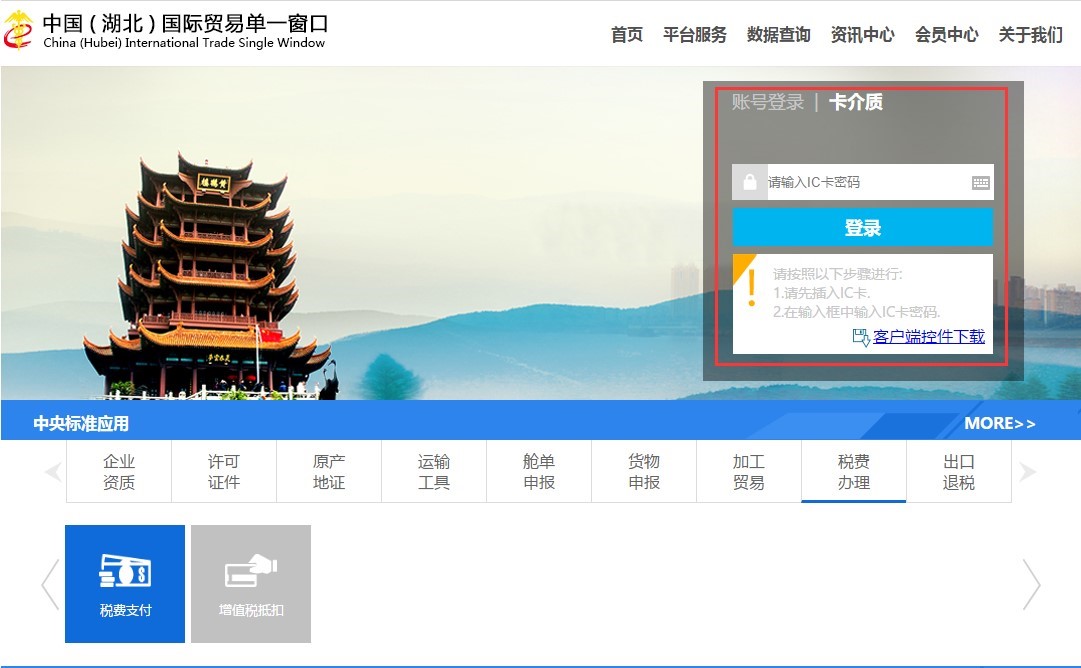Screen dimensions: 1081x668
Task: Open the 税费支付 tile
Action: (x=125, y=584)
